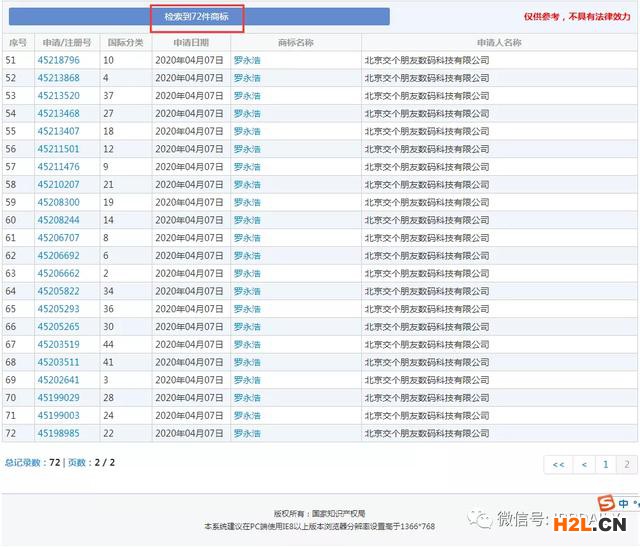Screen dimensions: 640x547
Task: Click trademark name 罗永浩 in row 68
Action: [247, 362]
